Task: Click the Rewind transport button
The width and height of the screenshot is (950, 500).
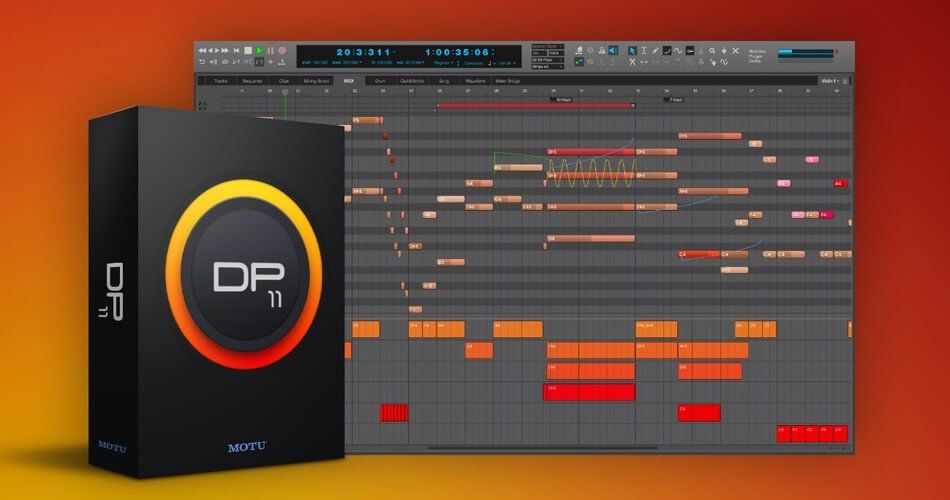Action: [x=202, y=51]
